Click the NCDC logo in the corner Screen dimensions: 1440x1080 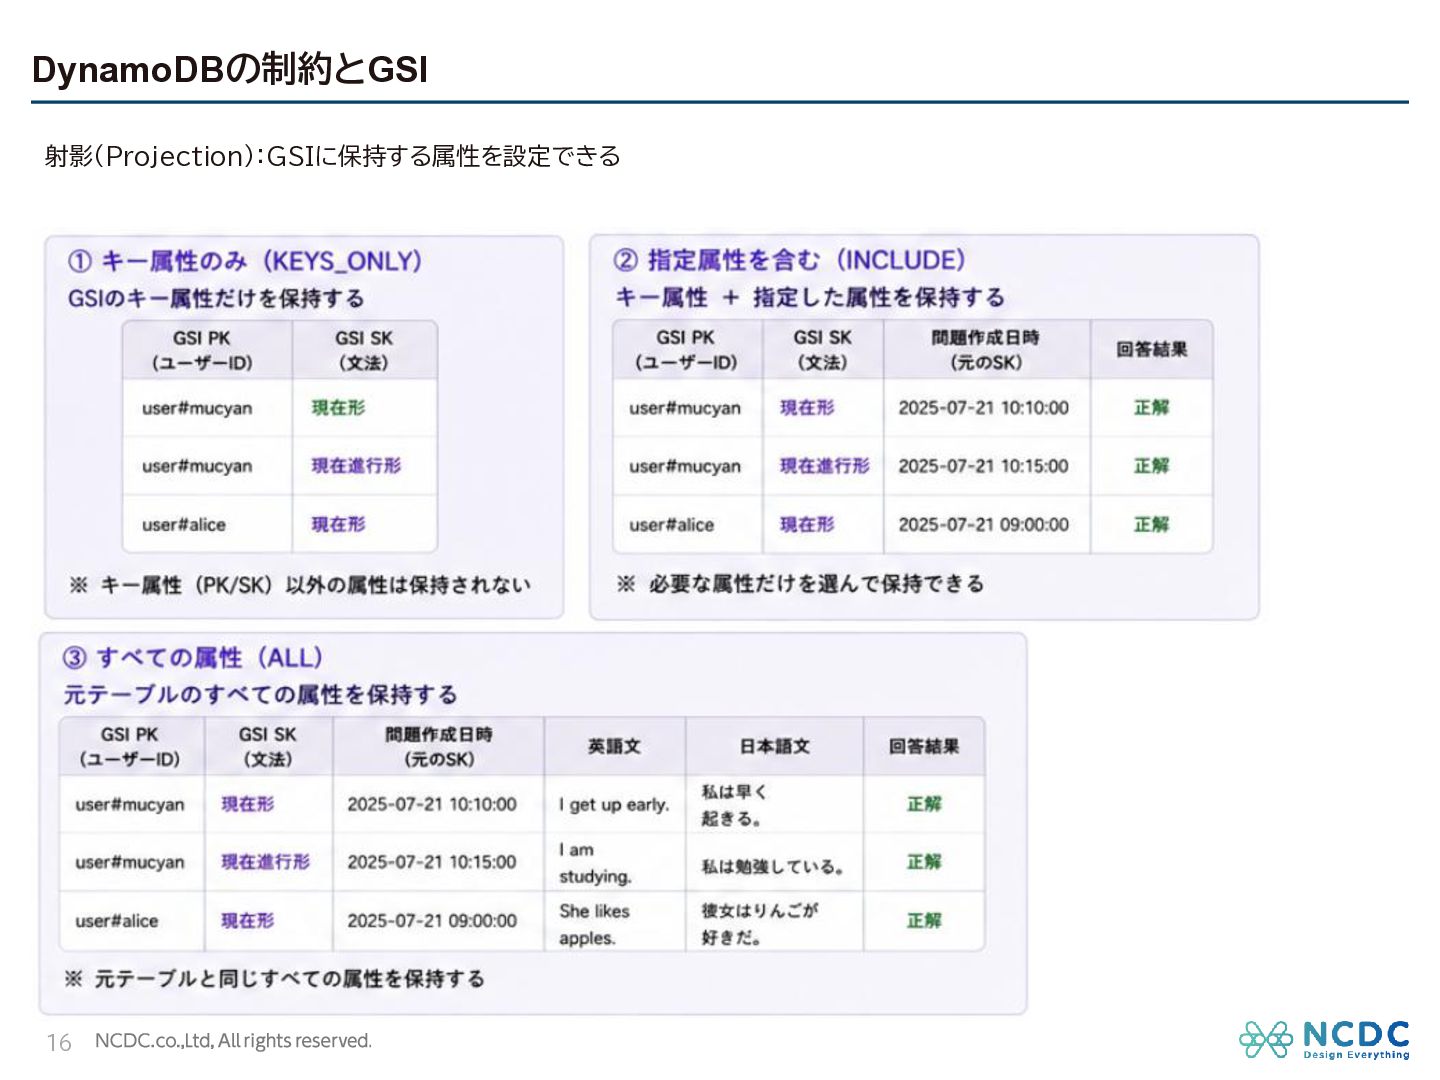1324,1040
